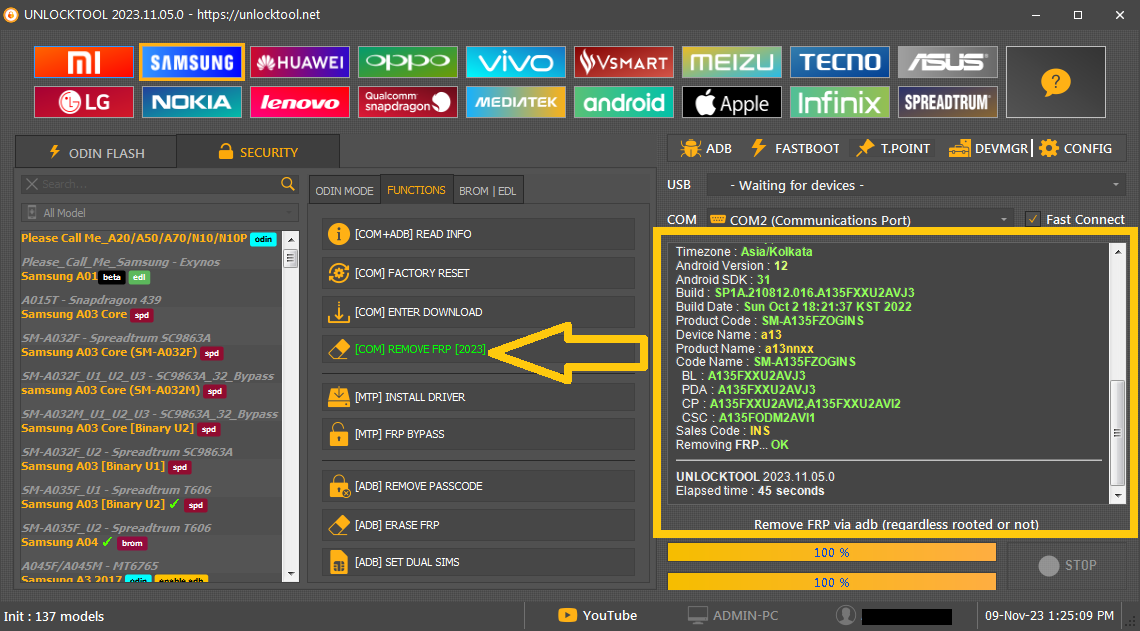Open ADB tool in toolbar

(706, 148)
